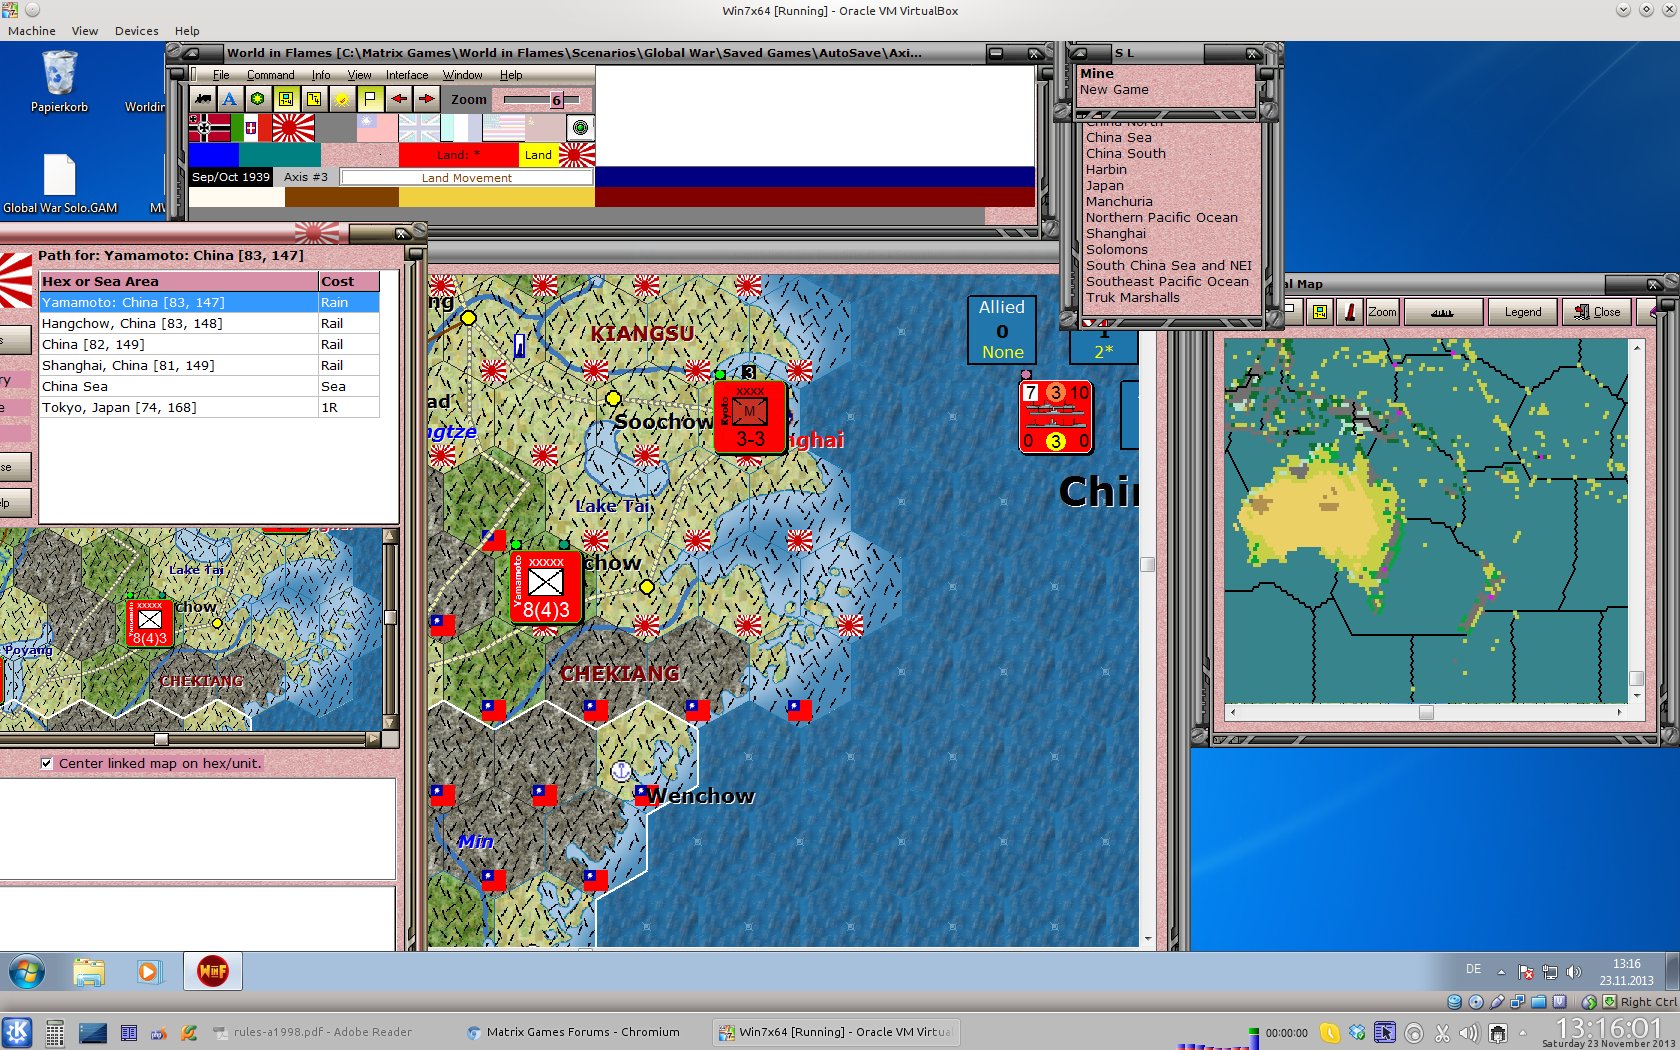Image resolution: width=1680 pixels, height=1050 pixels.
Task: Click the green hexagon toolbar icon
Action: click(258, 99)
